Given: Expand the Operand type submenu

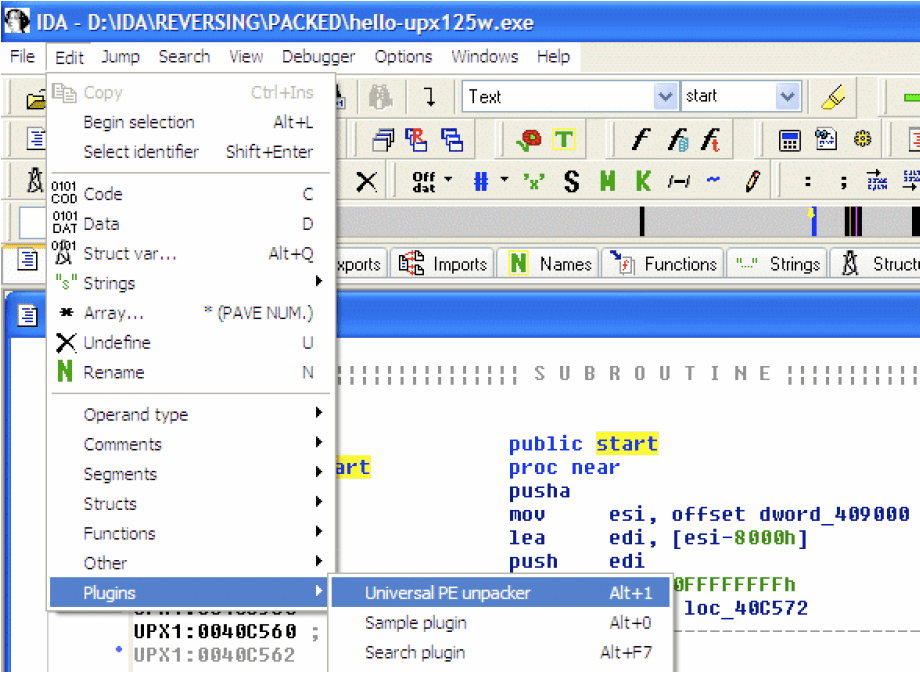Looking at the screenshot, I should (191, 415).
